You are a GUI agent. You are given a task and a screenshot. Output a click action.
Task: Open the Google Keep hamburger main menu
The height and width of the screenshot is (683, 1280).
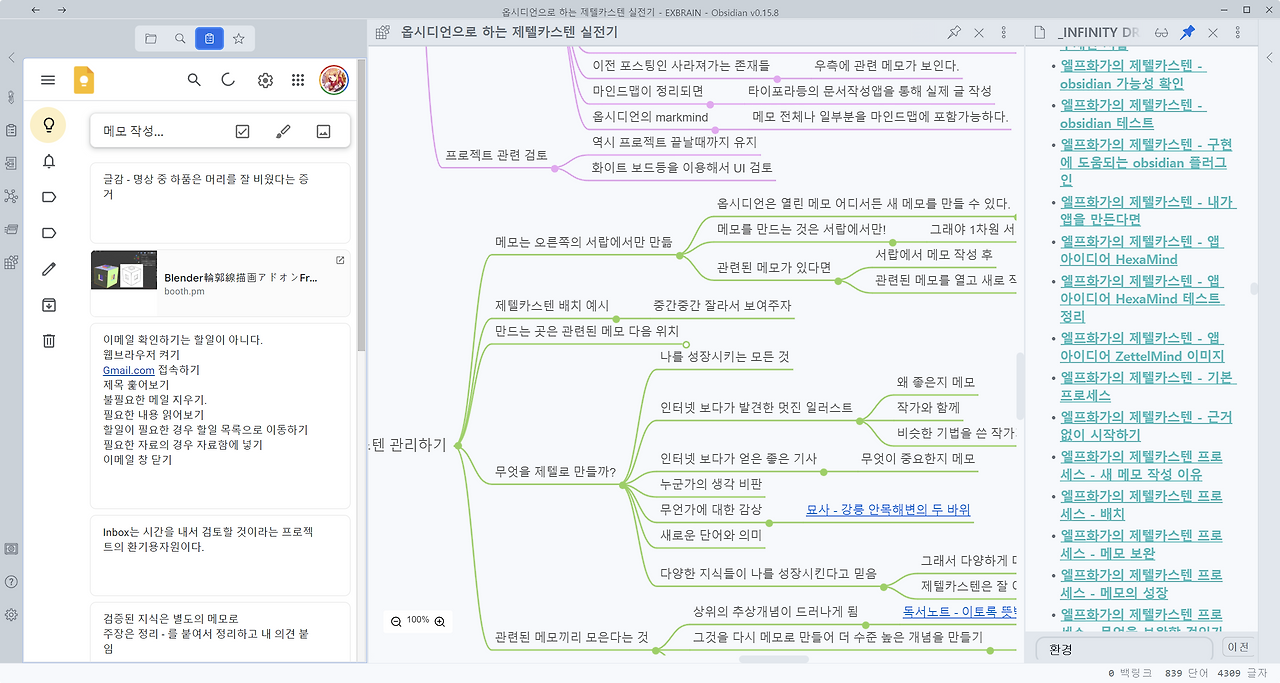[x=48, y=80]
